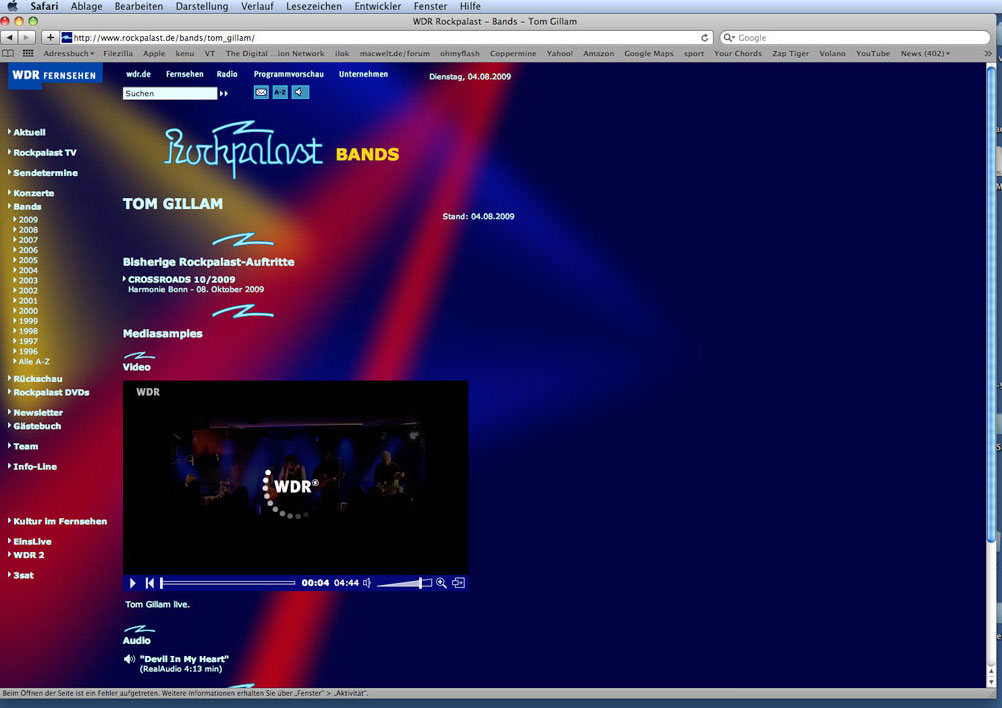The width and height of the screenshot is (1002, 708).
Task: Open the Ablage menu
Action: [x=86, y=6]
